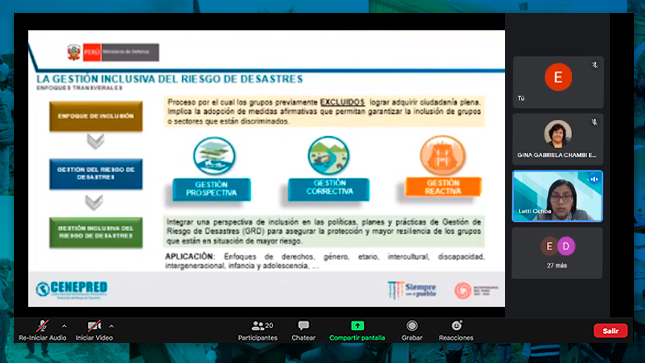Screen dimensions: 645x363
Task: Expand the audio options arrow
Action: tap(64, 326)
